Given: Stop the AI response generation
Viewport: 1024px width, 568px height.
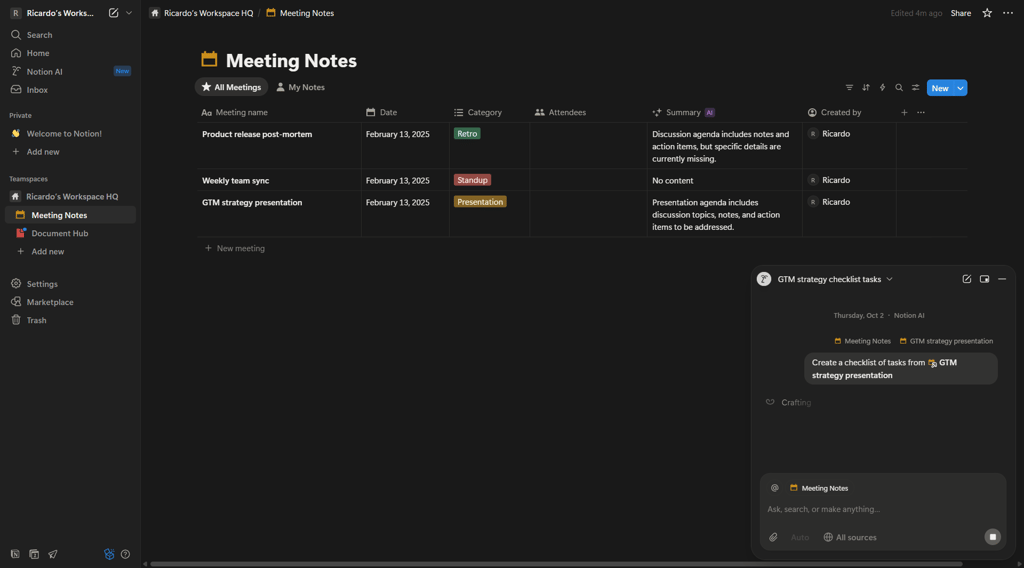Looking at the screenshot, I should point(993,537).
